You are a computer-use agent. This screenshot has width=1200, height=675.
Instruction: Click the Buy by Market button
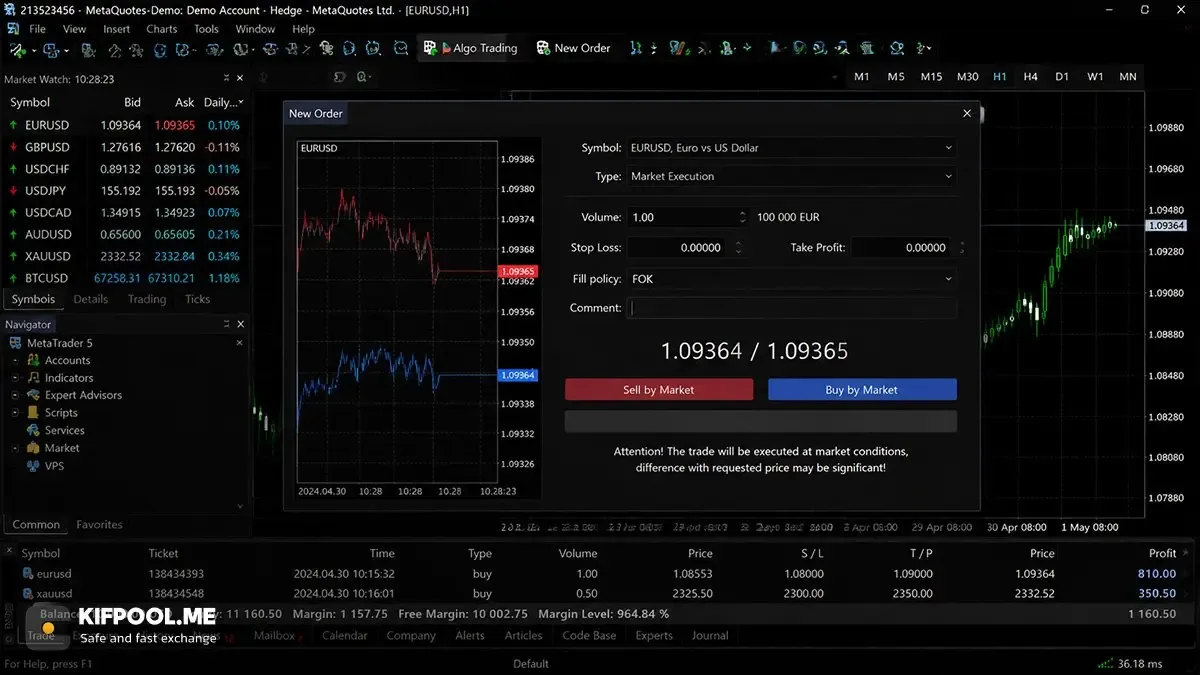click(862, 390)
